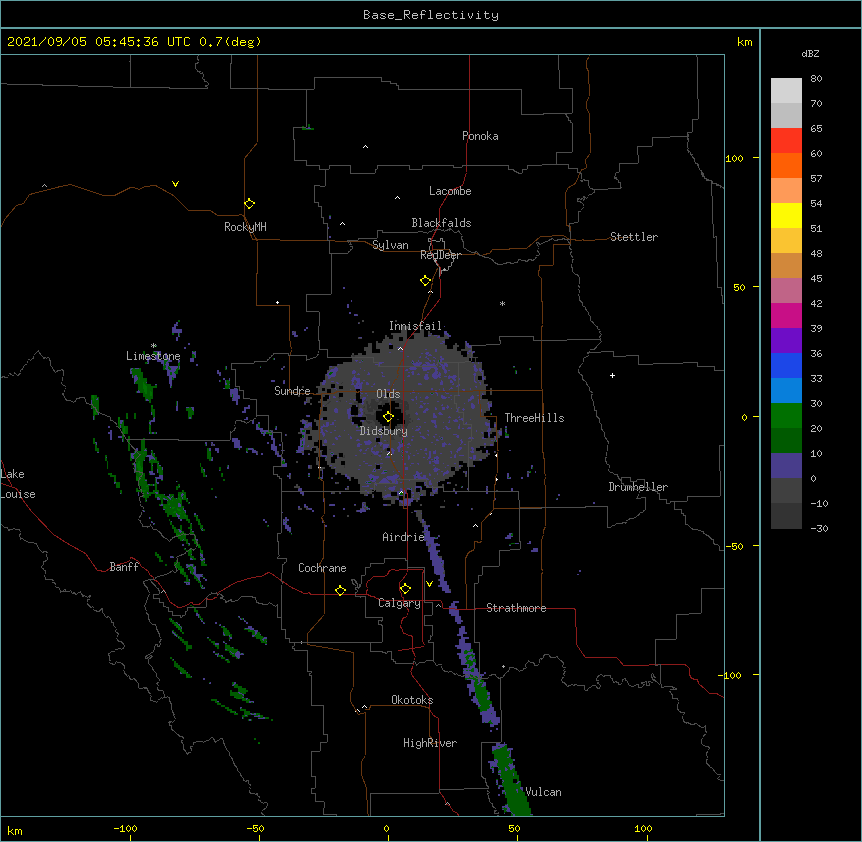This screenshot has width=862, height=842.
Task: Click the Airdrie city label
Action: click(x=403, y=537)
